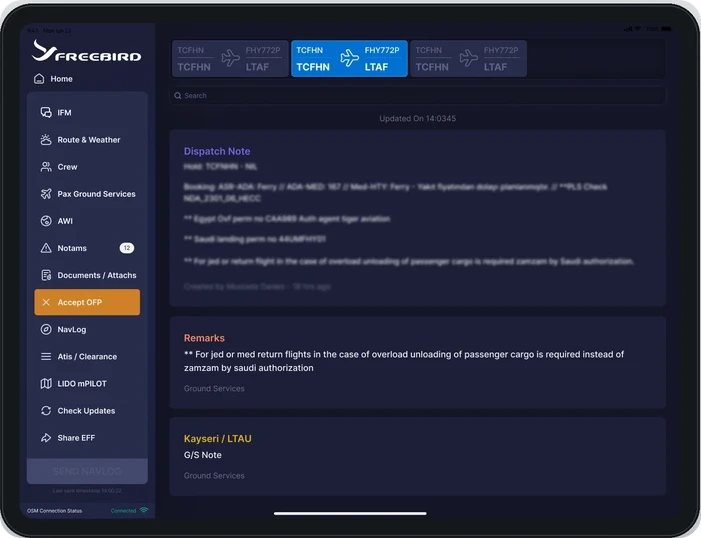Click the home indicator bar
Image resolution: width=701 pixels, height=538 pixels.
[350, 513]
